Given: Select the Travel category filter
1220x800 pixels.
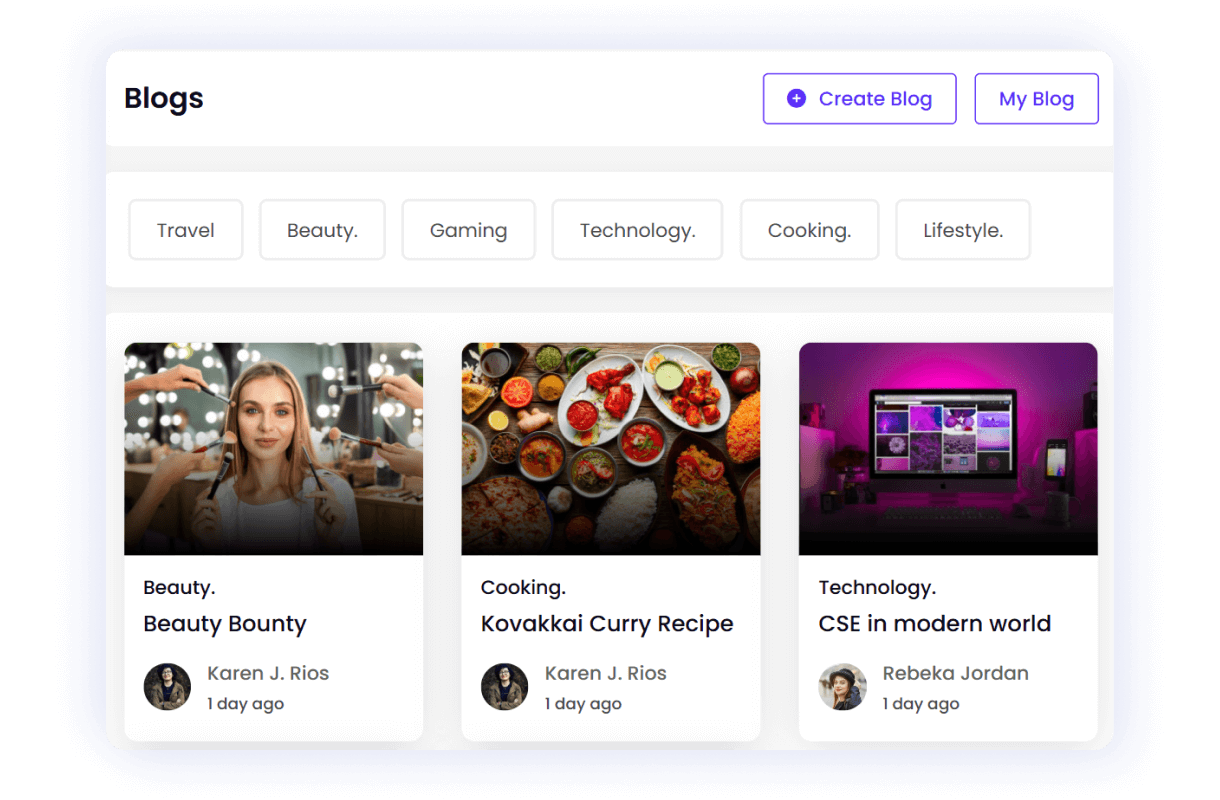Looking at the screenshot, I should coord(185,230).
